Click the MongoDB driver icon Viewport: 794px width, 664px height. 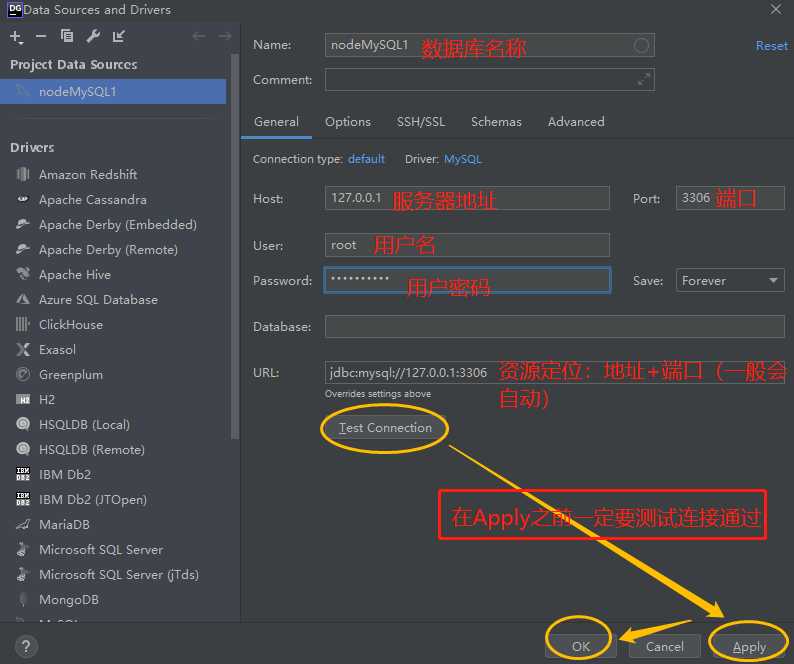pos(23,599)
